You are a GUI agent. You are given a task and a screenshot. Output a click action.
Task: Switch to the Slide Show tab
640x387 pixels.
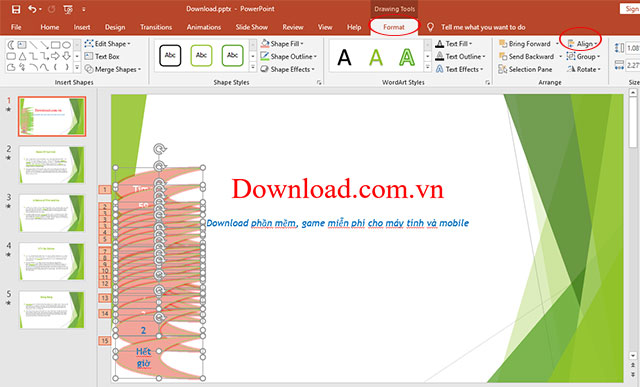(x=251, y=27)
